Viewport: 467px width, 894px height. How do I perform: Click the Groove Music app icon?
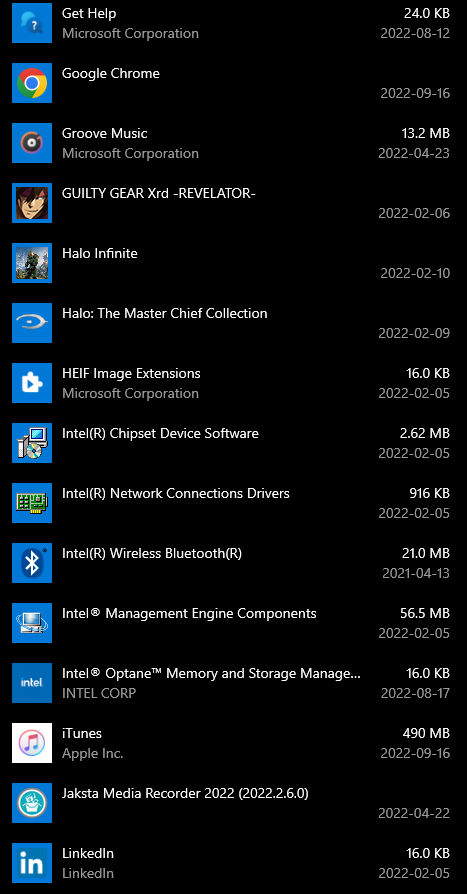[x=32, y=143]
